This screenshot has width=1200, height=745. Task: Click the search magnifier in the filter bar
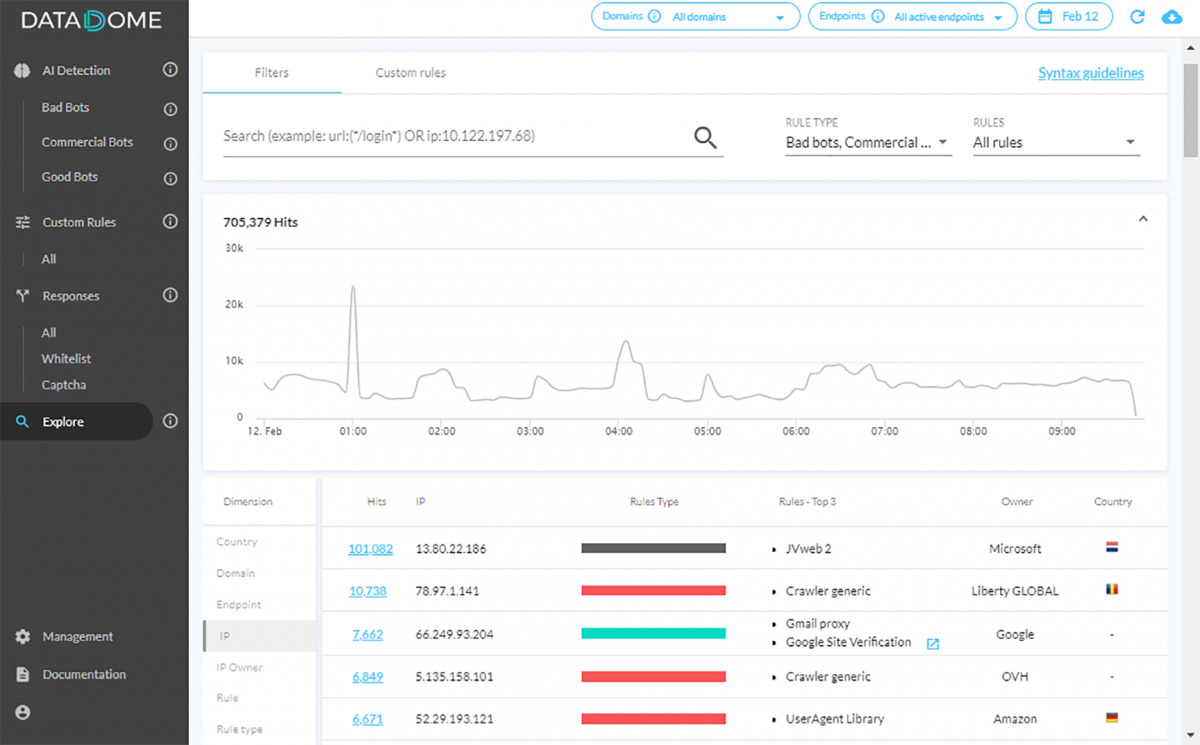pyautogui.click(x=705, y=137)
